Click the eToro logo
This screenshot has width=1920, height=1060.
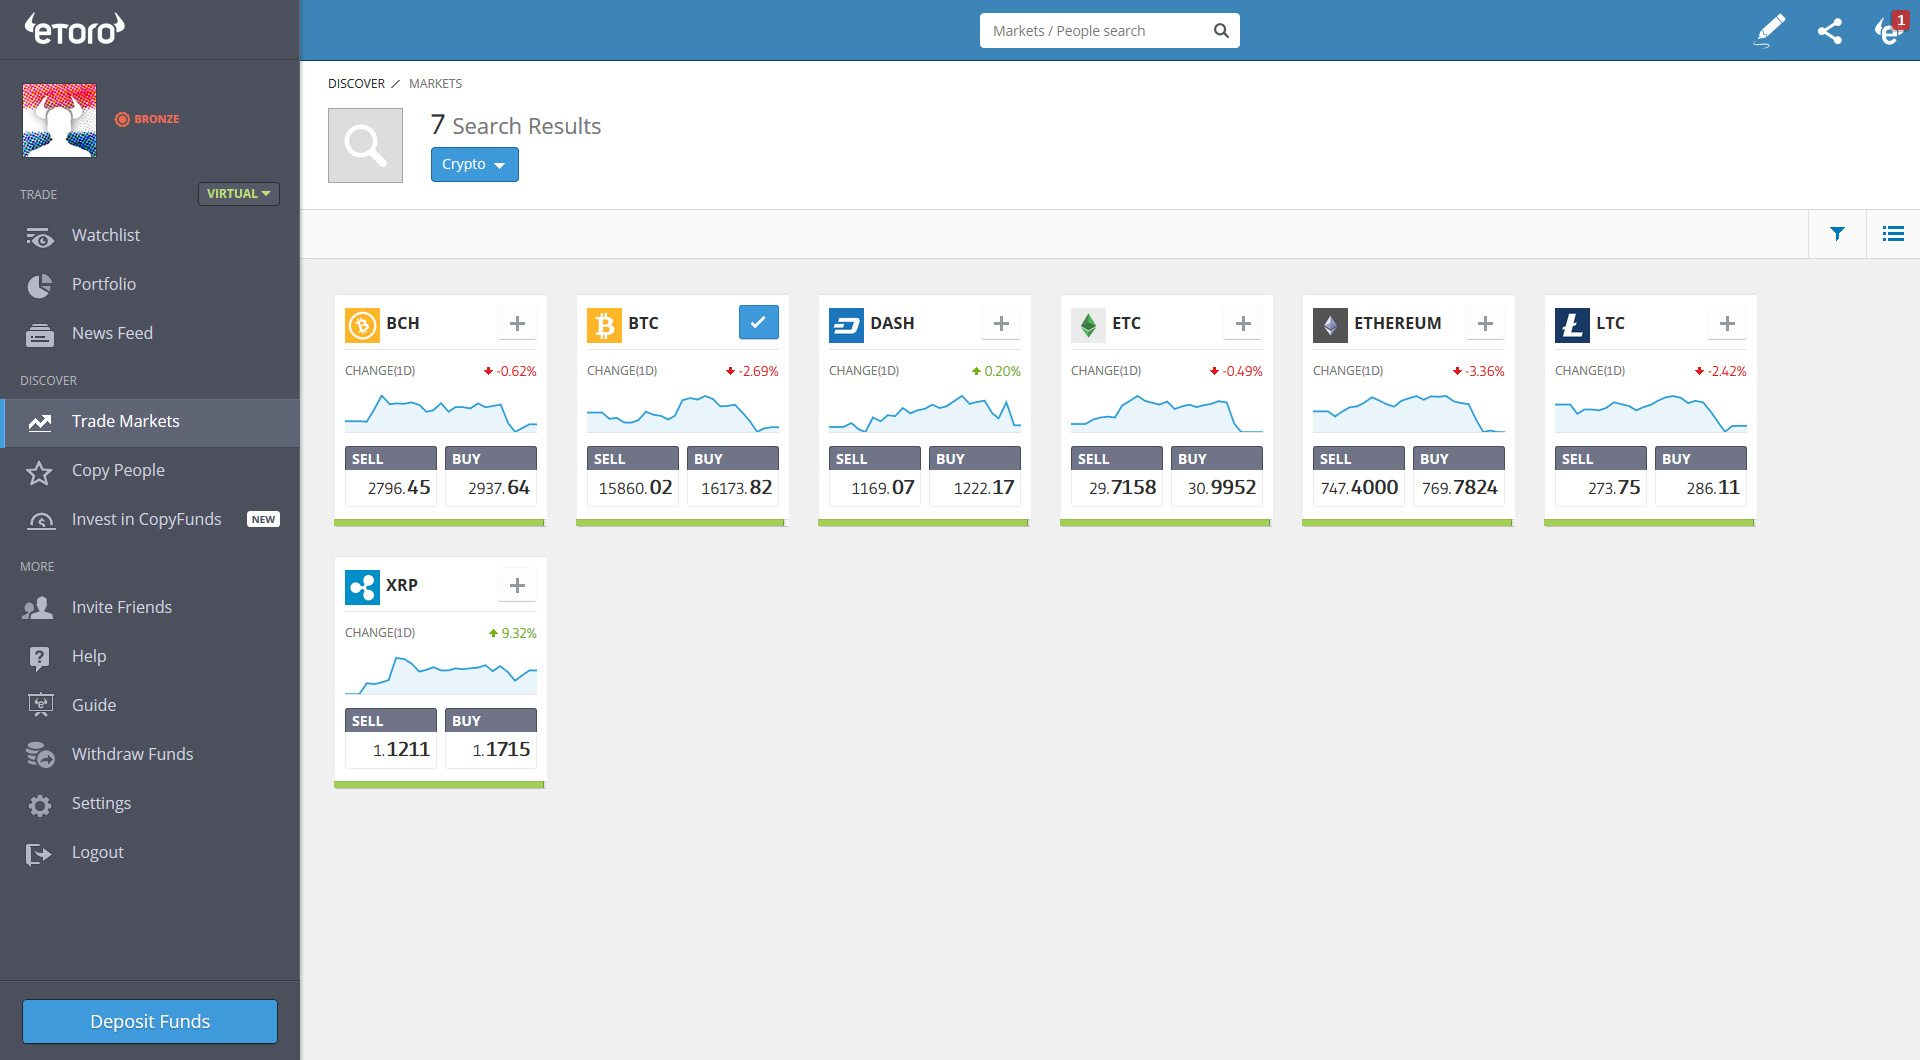pyautogui.click(x=75, y=29)
